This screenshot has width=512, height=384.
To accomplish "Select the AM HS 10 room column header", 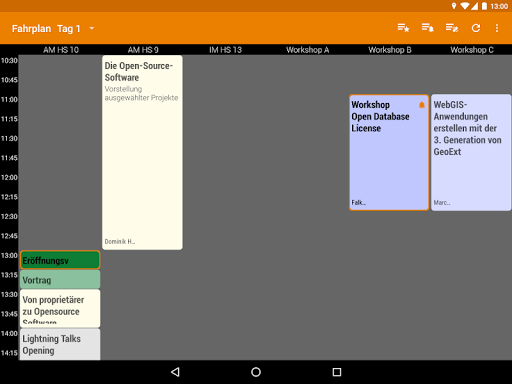I will 61,50.
